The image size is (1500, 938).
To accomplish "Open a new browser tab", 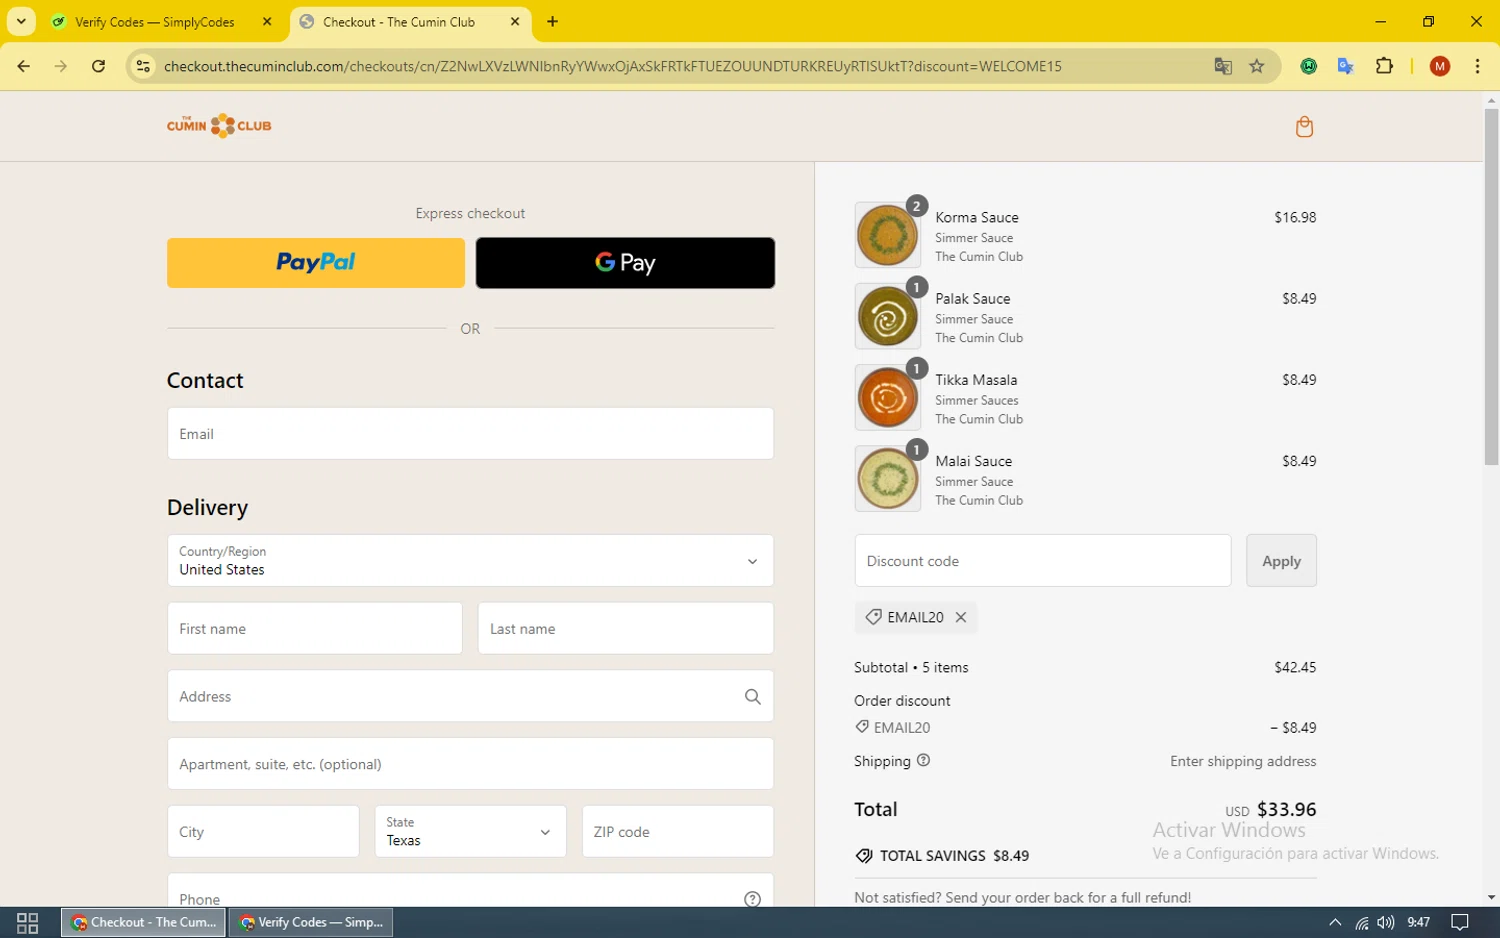I will click(552, 21).
